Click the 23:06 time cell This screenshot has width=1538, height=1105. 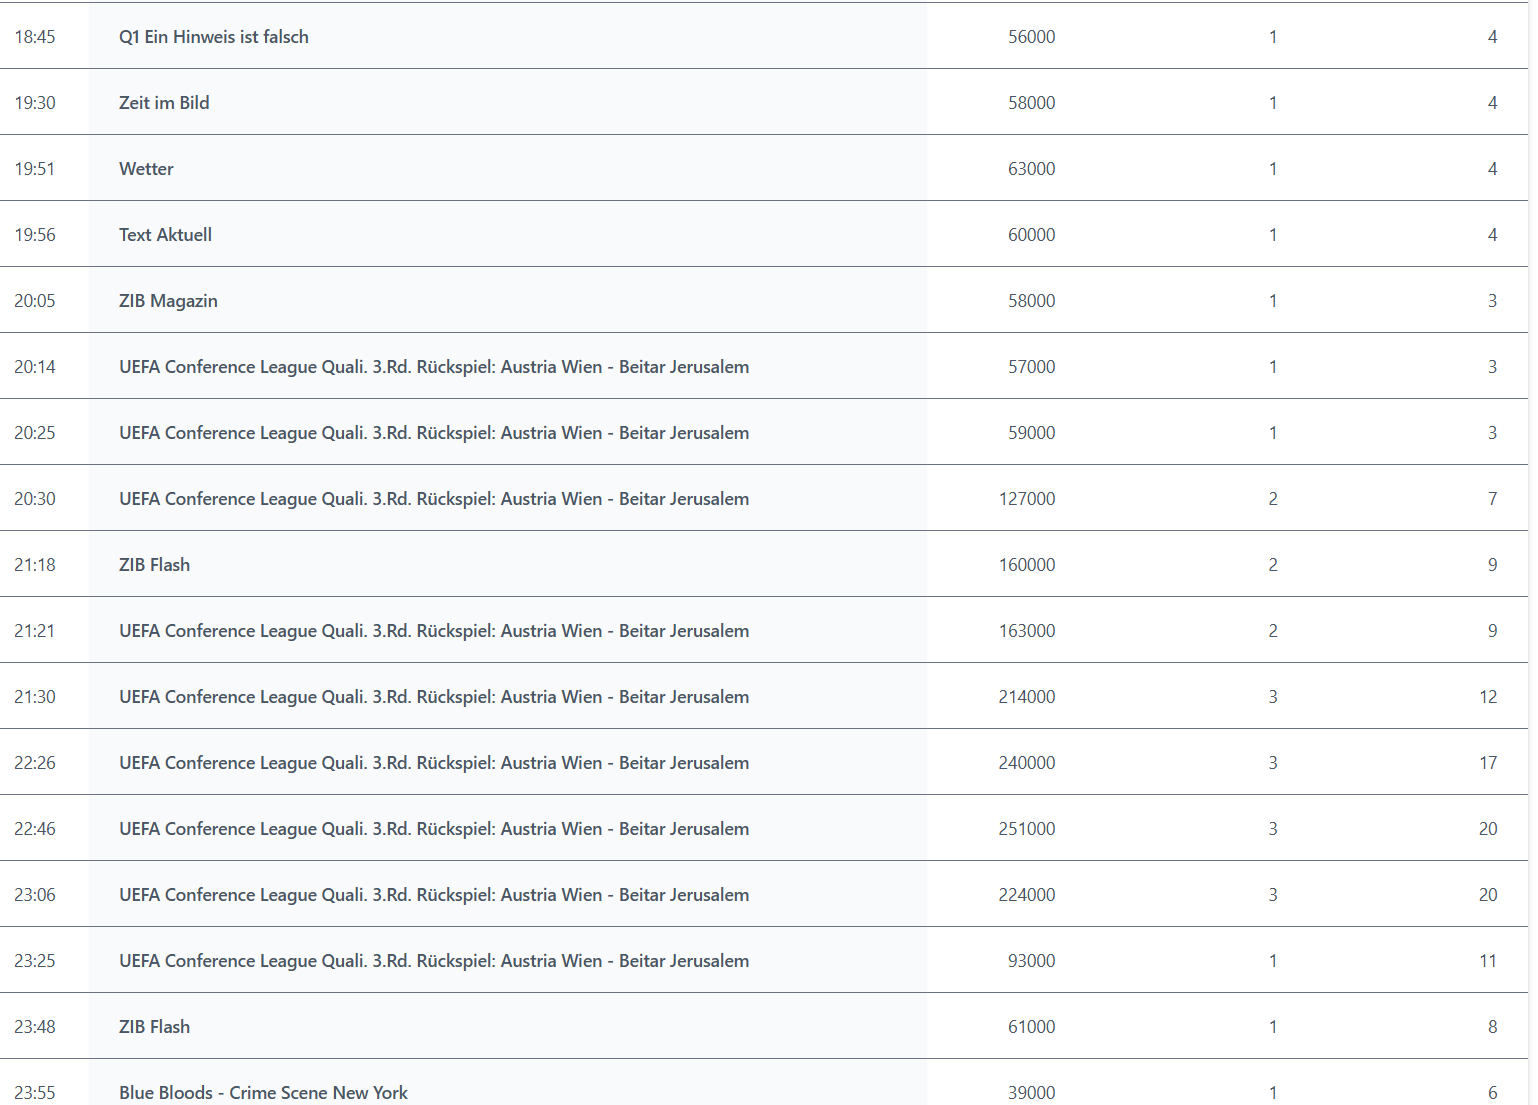coord(35,894)
